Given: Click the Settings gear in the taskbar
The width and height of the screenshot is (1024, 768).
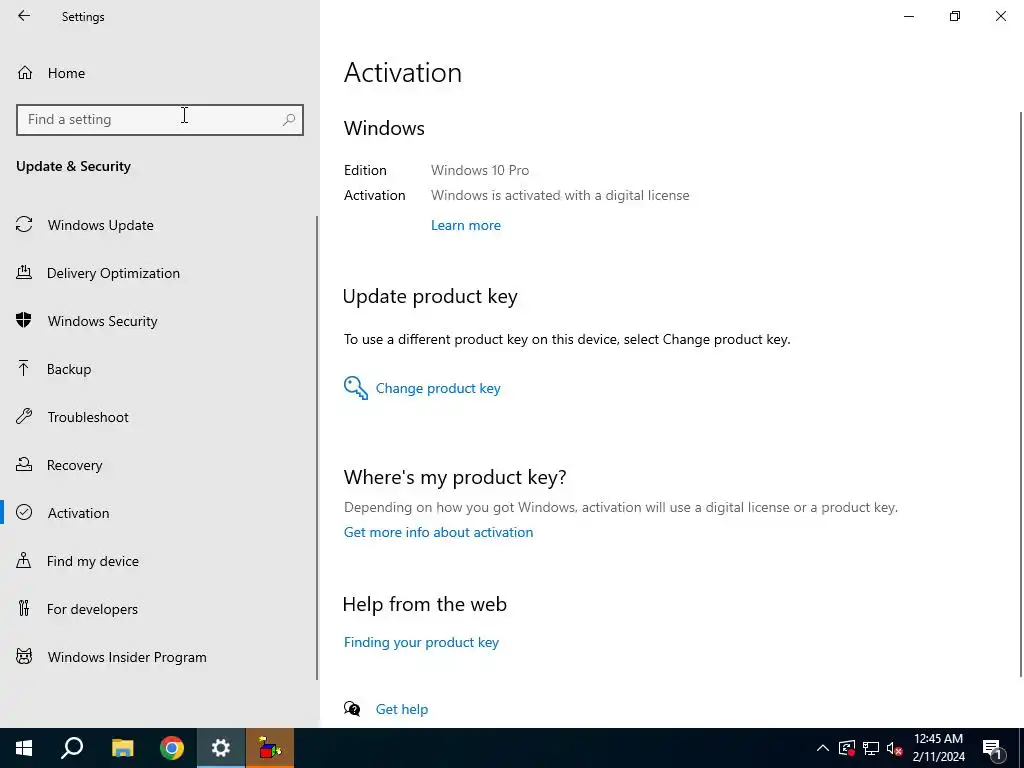Looking at the screenshot, I should (x=221, y=748).
